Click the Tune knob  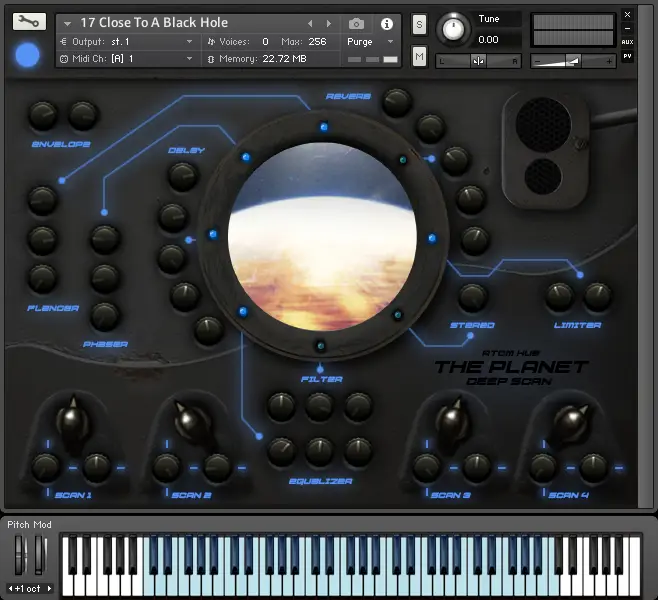pyautogui.click(x=453, y=29)
